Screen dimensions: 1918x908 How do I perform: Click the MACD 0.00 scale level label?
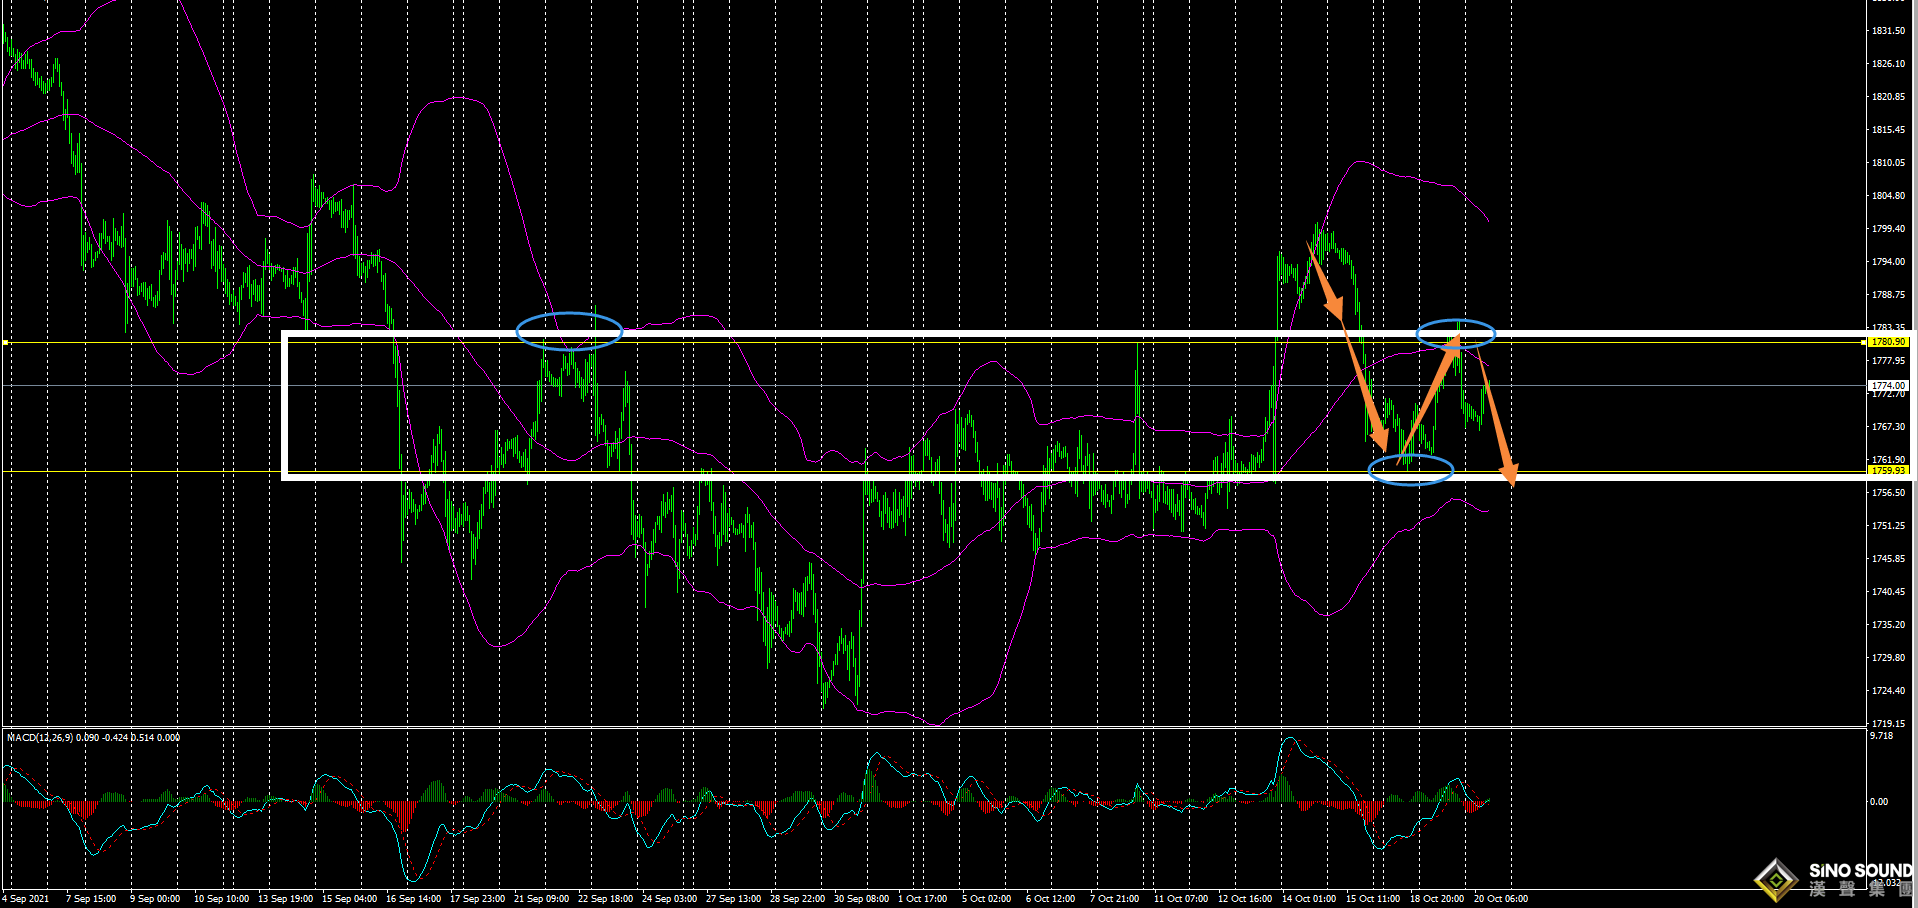click(x=1879, y=802)
